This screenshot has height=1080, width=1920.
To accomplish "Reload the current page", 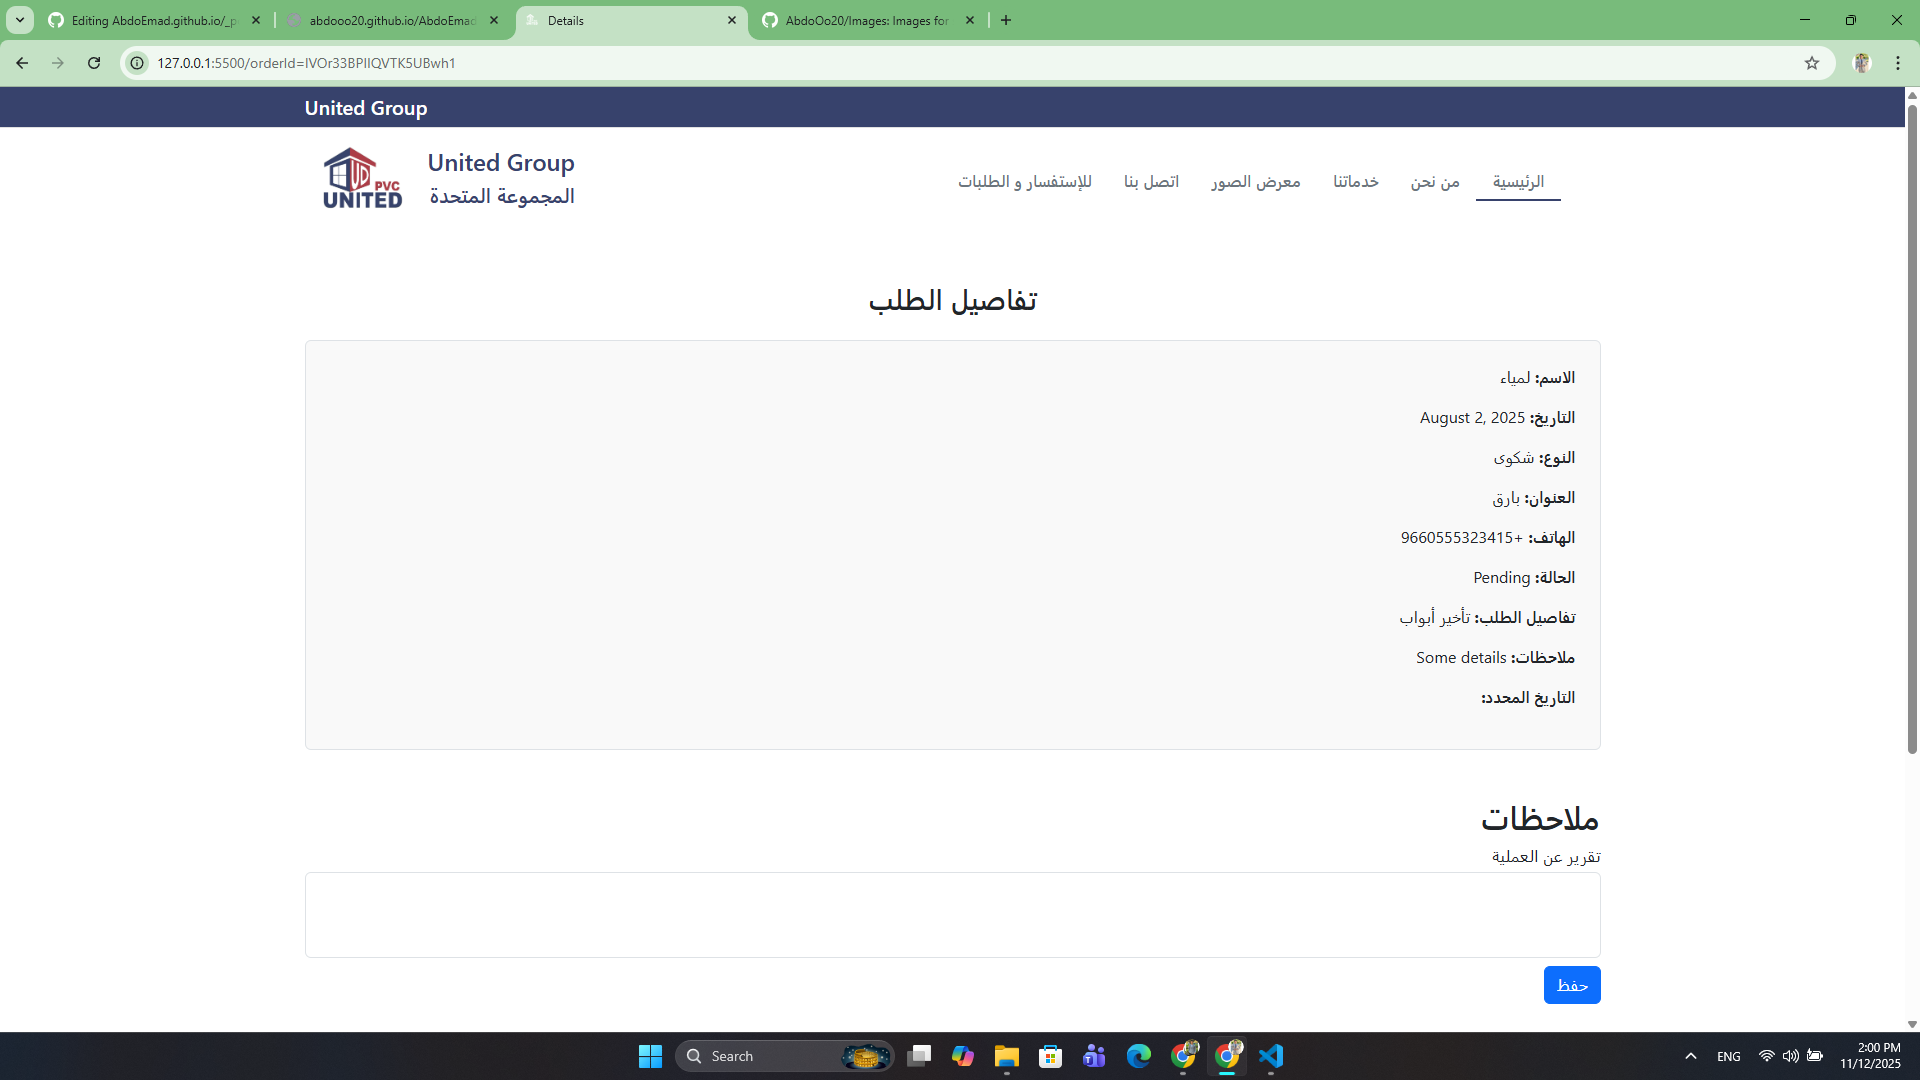I will click(x=93, y=62).
